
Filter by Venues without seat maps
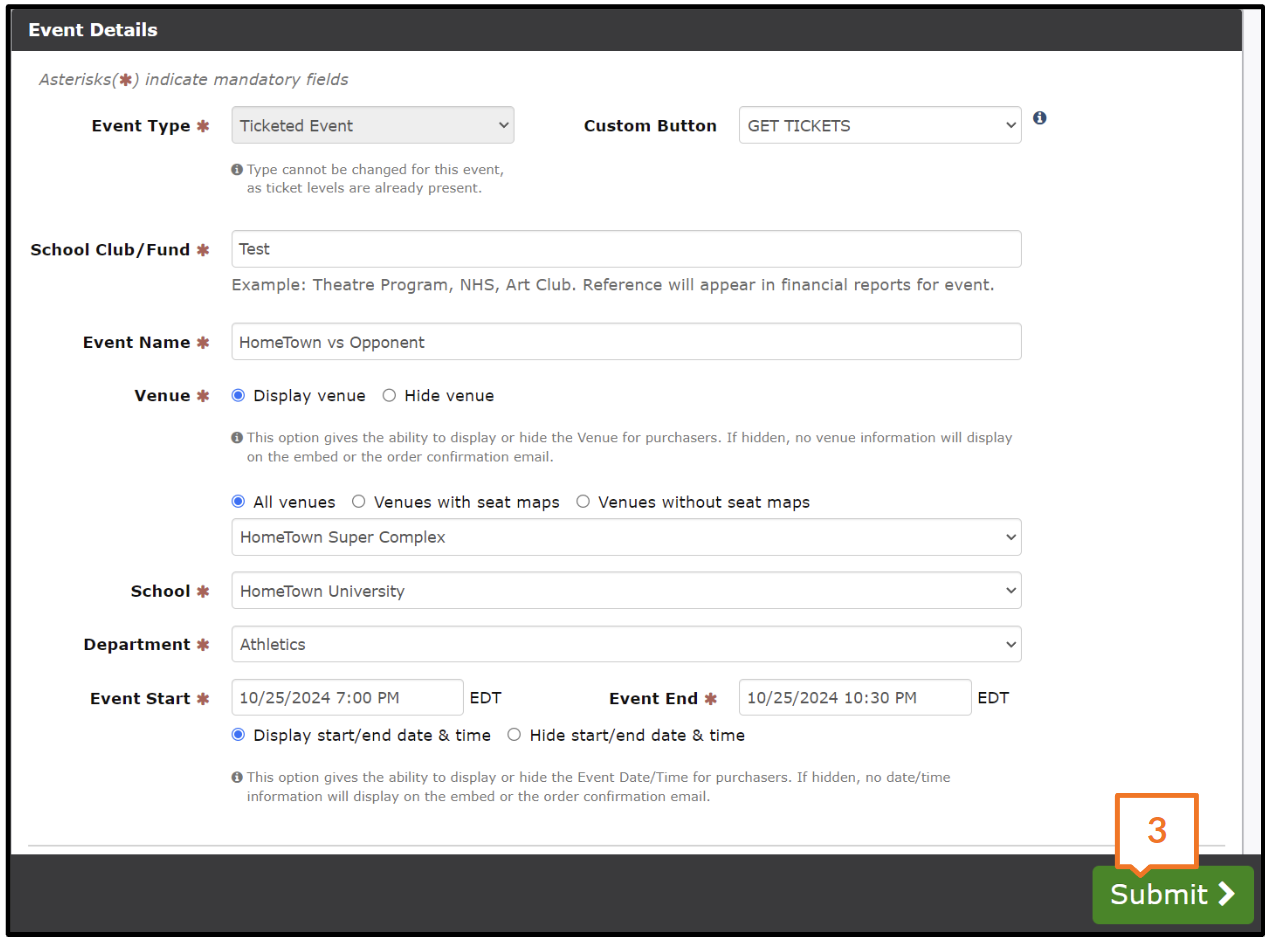(x=583, y=502)
